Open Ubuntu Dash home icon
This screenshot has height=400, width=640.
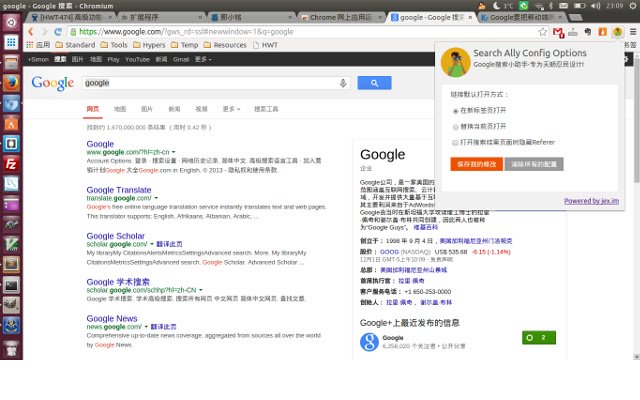pyautogui.click(x=11, y=22)
